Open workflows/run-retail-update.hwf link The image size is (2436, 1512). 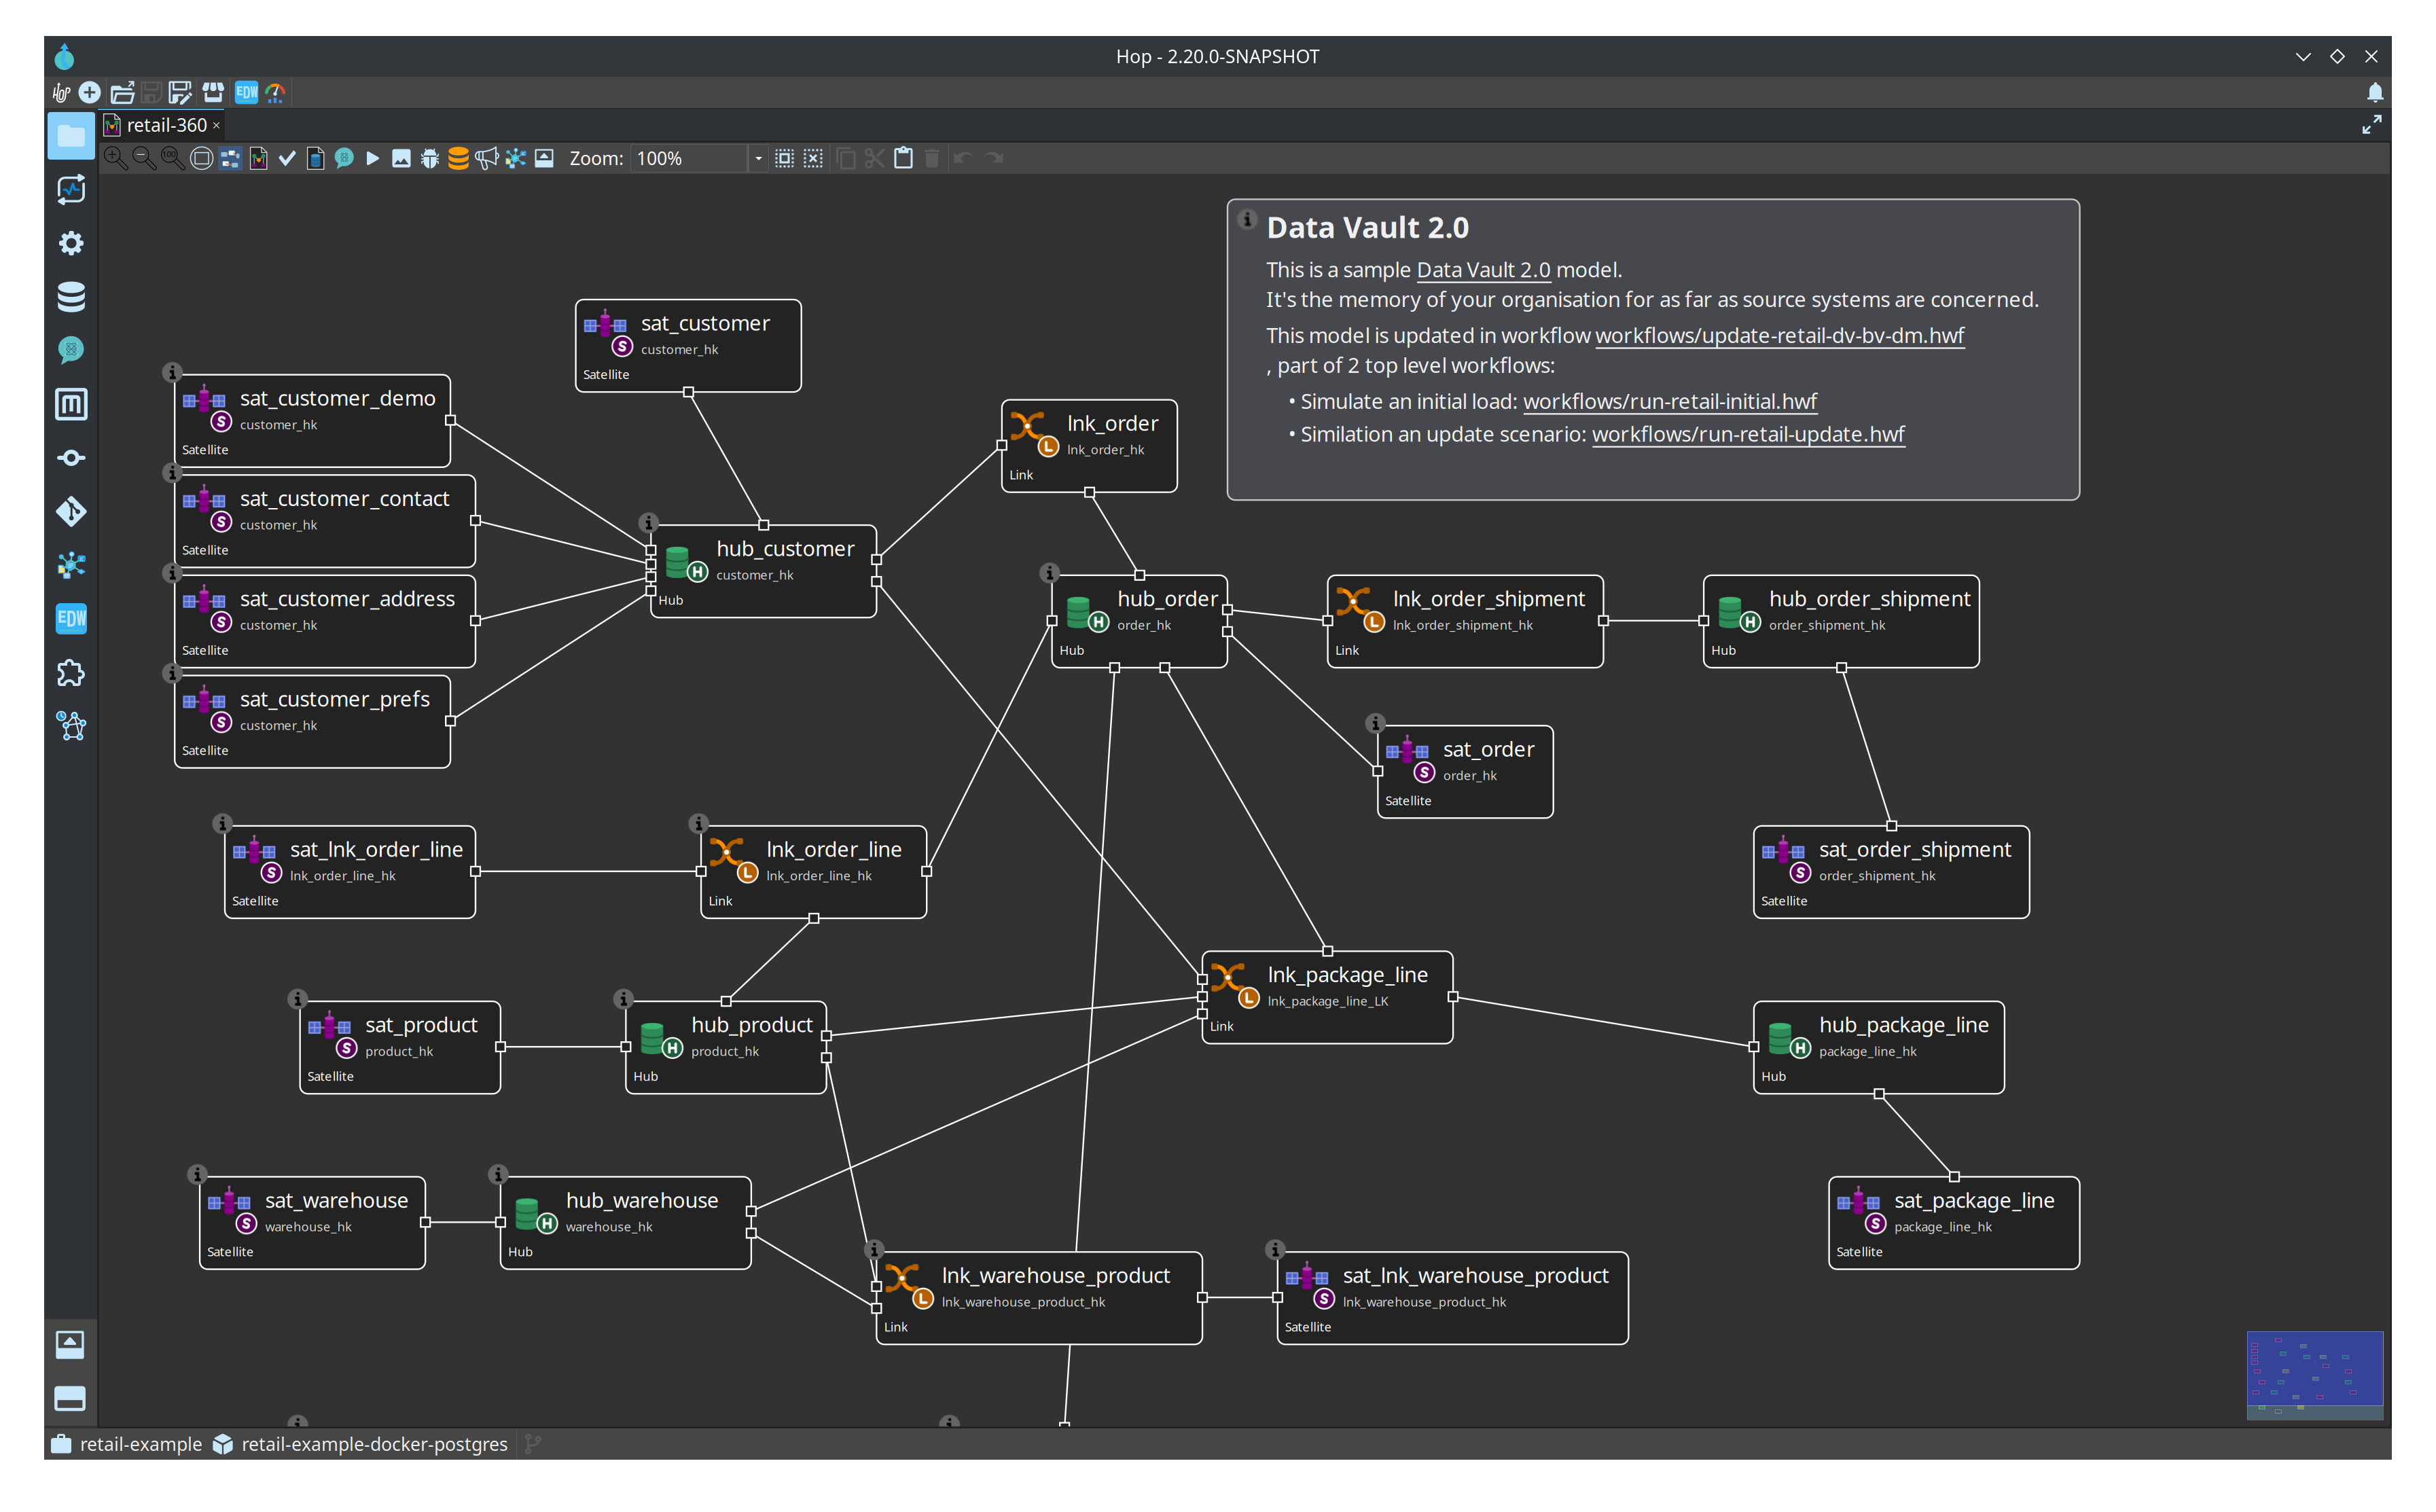[x=1748, y=434]
